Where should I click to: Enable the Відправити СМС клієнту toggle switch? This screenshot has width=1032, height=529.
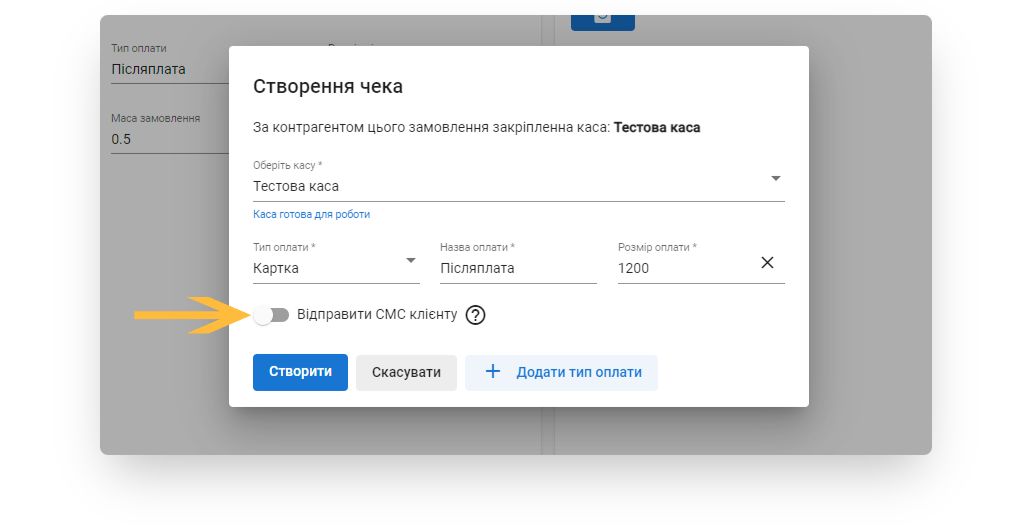pyautogui.click(x=270, y=315)
